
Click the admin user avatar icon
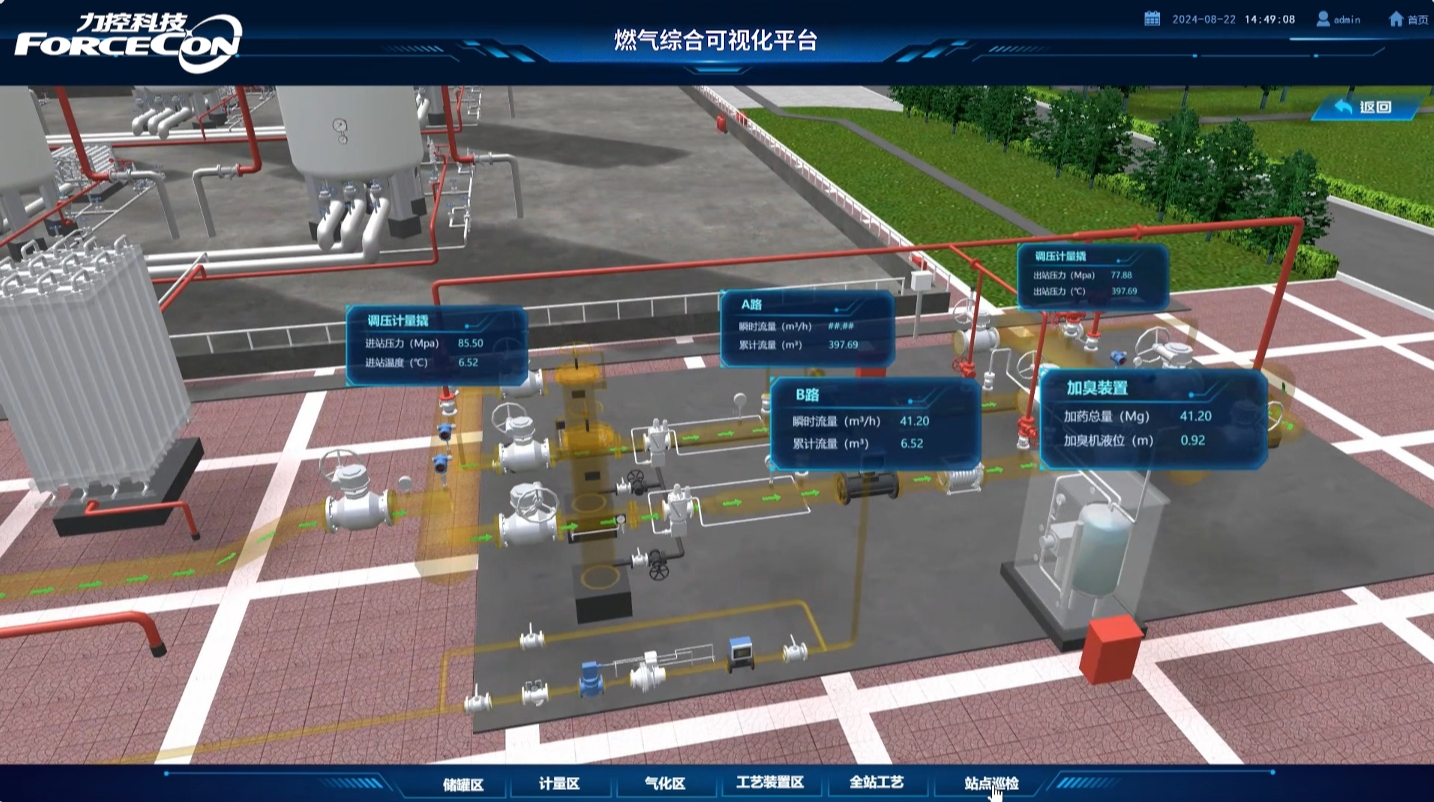1323,19
